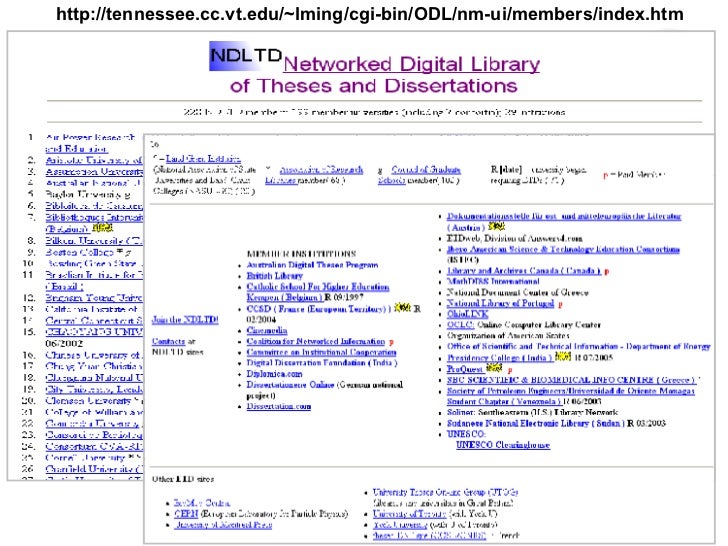Open University Theses On-Line Group link

(445, 492)
